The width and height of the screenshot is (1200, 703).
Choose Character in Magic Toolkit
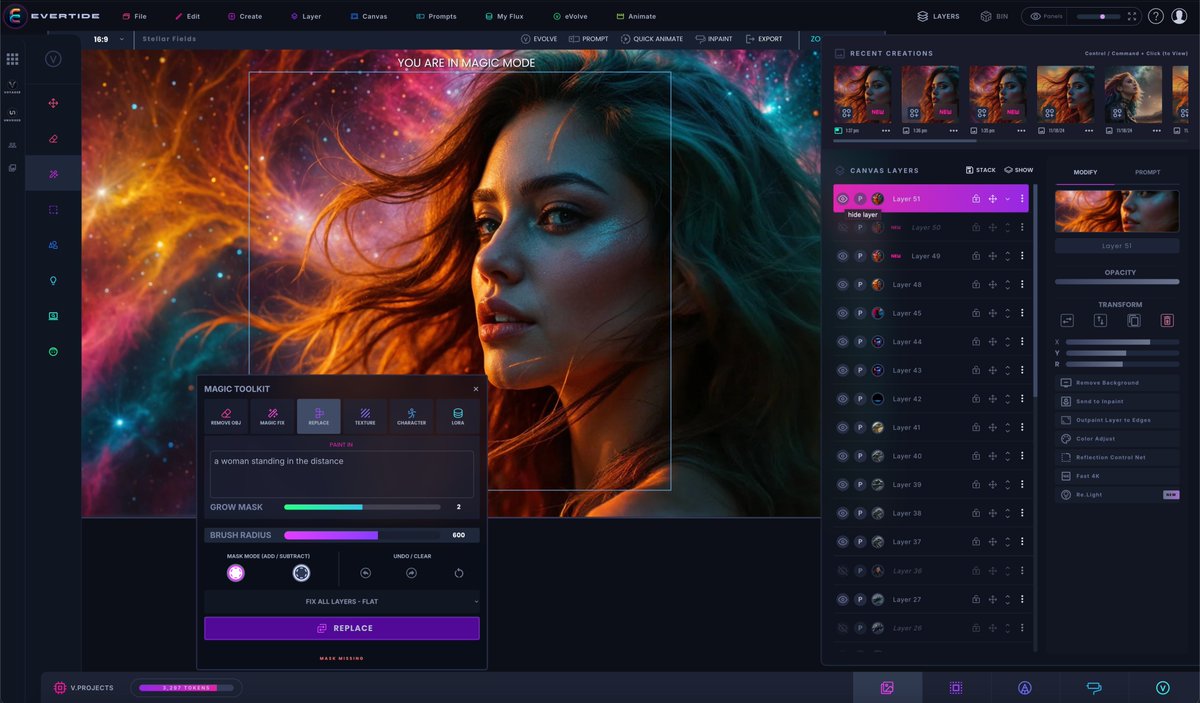[411, 416]
